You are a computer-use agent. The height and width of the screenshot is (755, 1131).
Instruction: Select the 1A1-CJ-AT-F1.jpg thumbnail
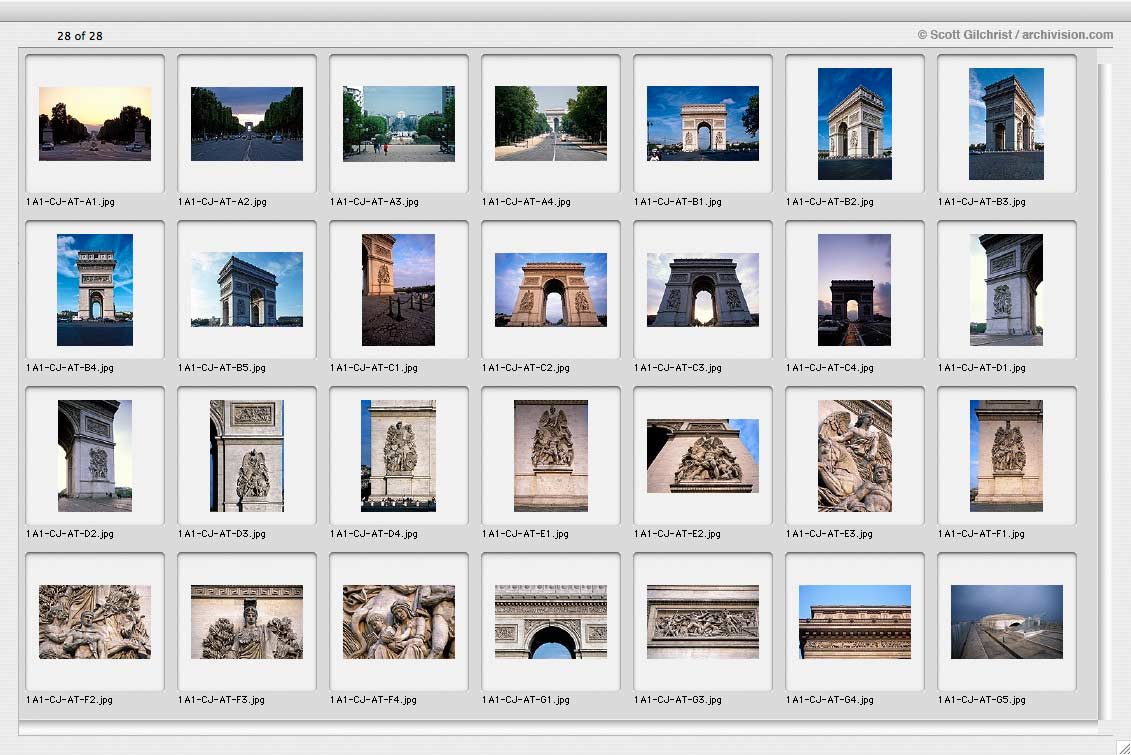pos(1006,456)
